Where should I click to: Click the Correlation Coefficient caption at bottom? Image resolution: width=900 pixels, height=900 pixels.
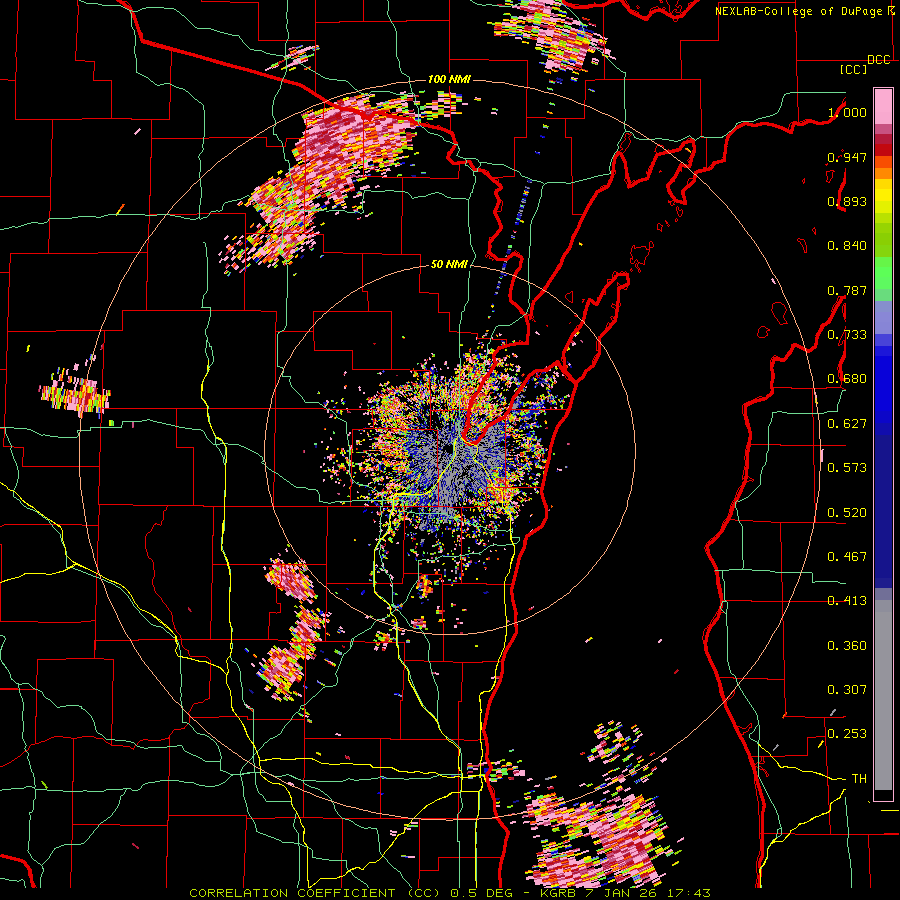click(450, 893)
